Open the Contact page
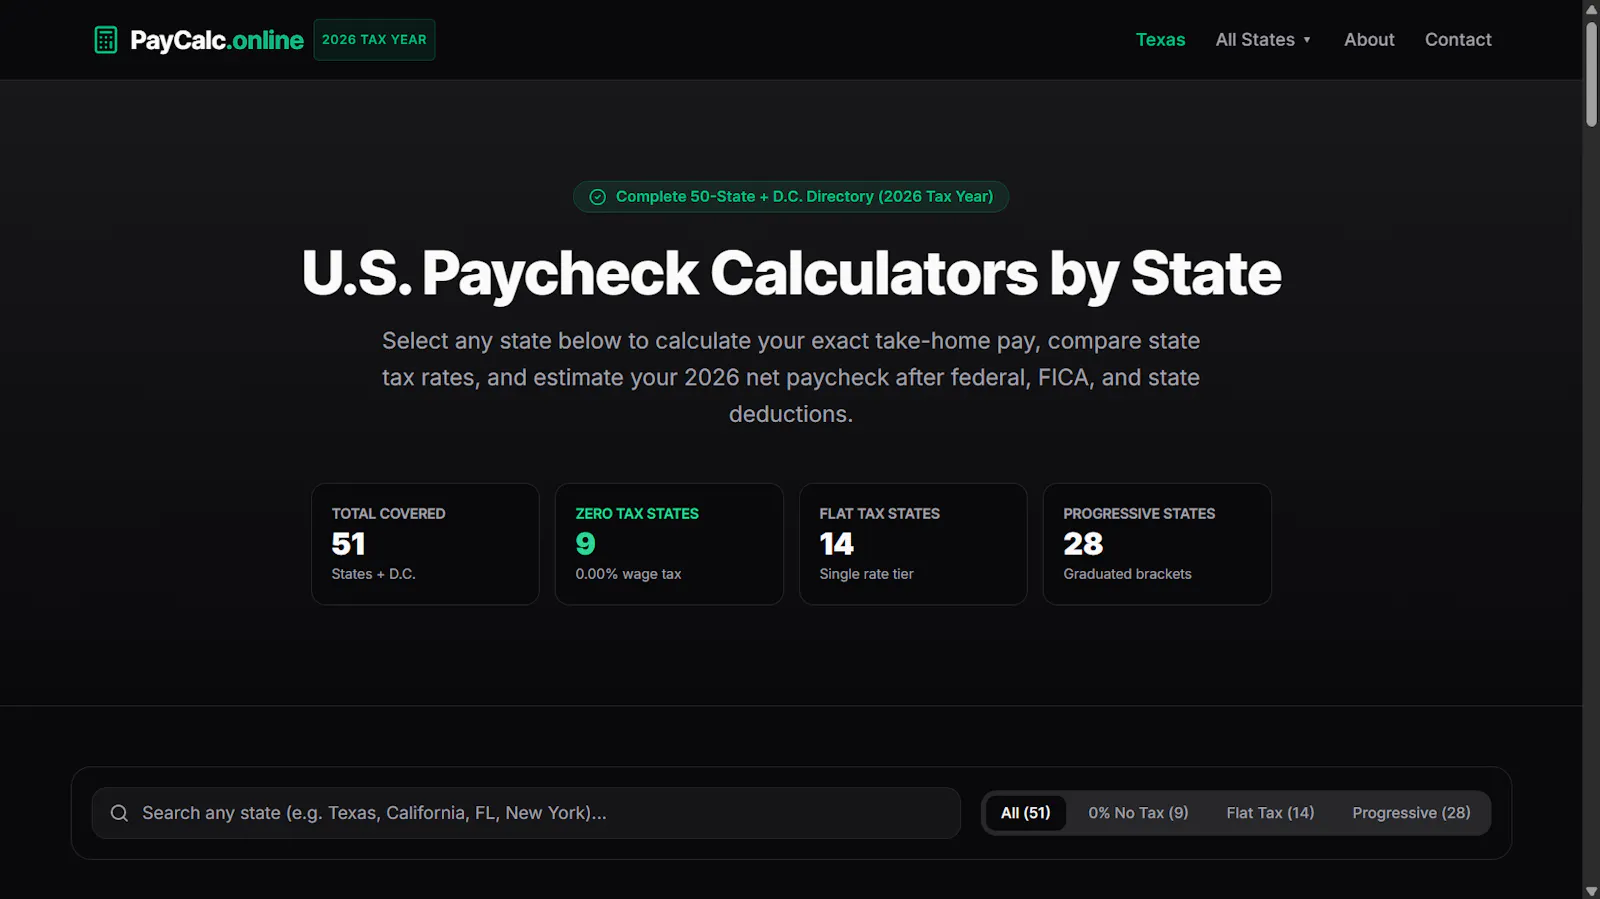The height and width of the screenshot is (899, 1600). click(1458, 40)
